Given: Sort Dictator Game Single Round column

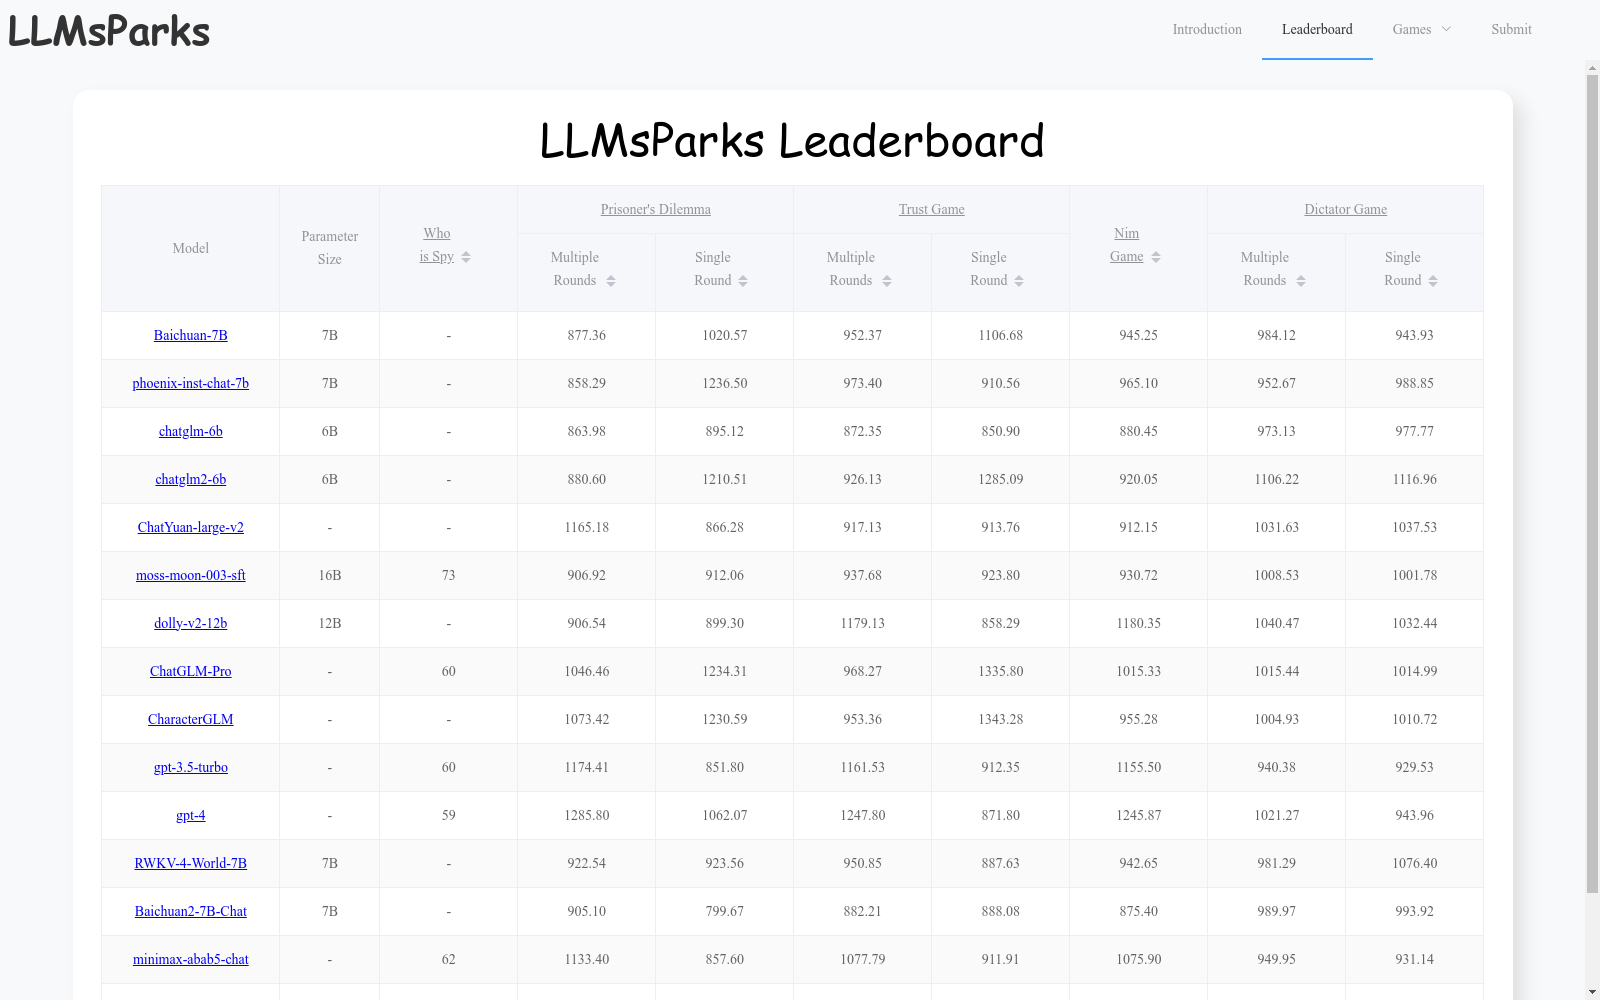Looking at the screenshot, I should point(1433,281).
